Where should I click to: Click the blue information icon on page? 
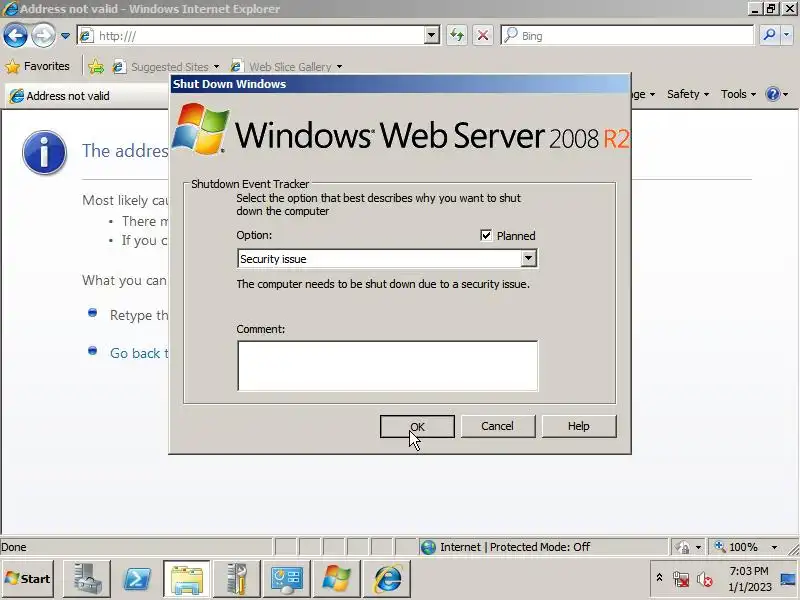(44, 152)
